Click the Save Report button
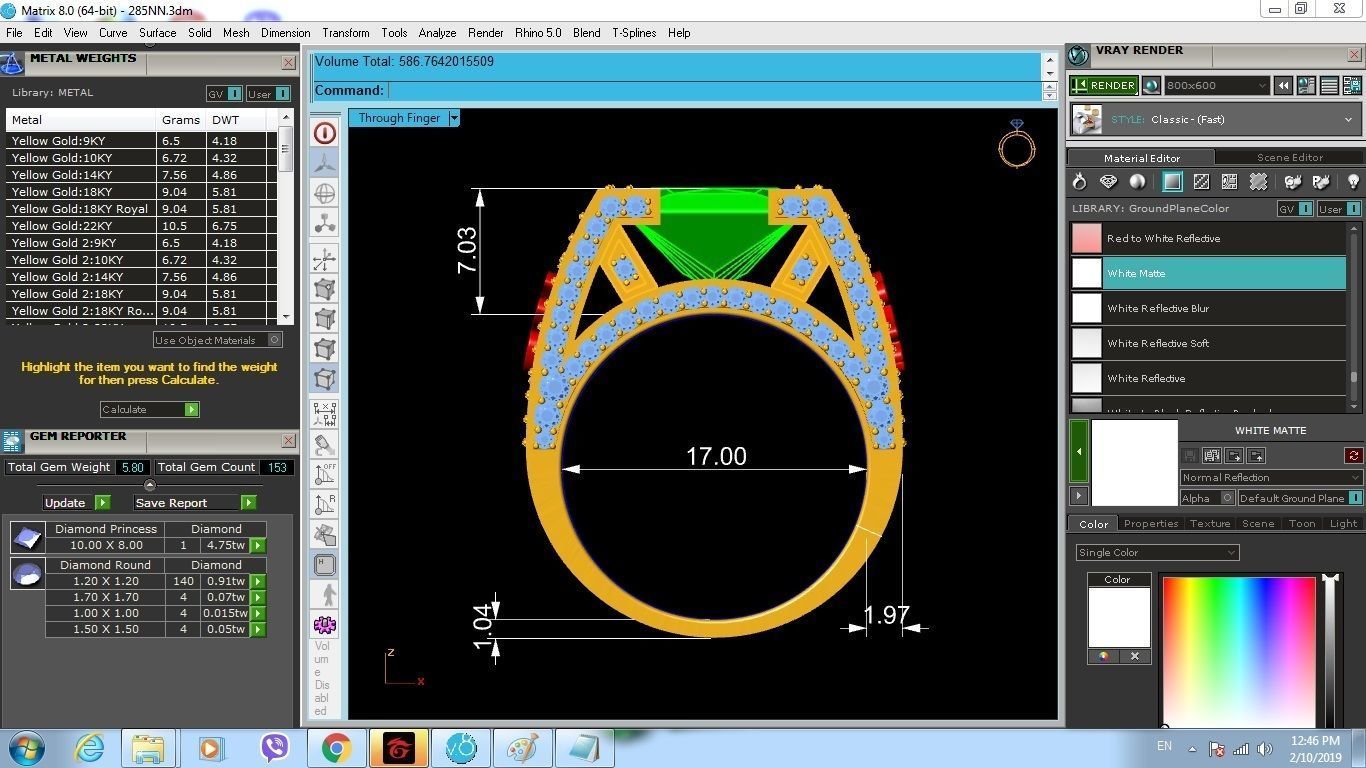Image resolution: width=1366 pixels, height=768 pixels. pyautogui.click(x=194, y=503)
